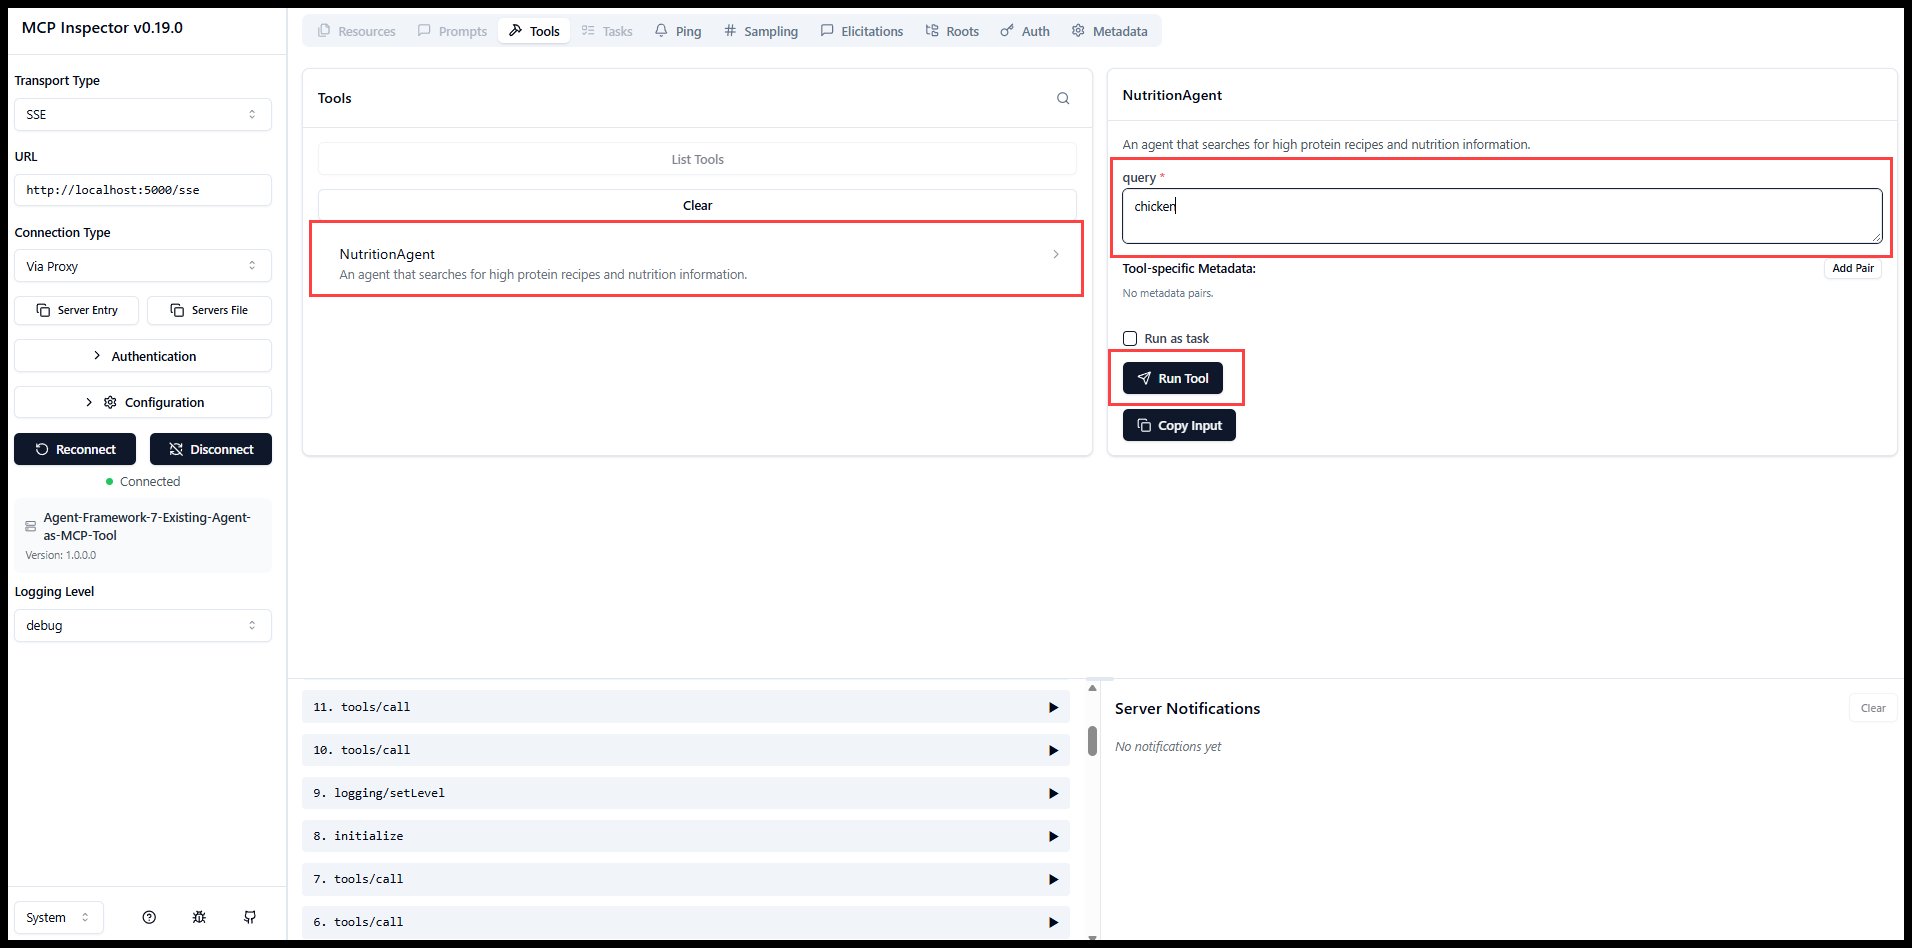Screen dimensions: 1912x948
Task: Click the send icon inside the Run Tool button
Action: (1143, 378)
